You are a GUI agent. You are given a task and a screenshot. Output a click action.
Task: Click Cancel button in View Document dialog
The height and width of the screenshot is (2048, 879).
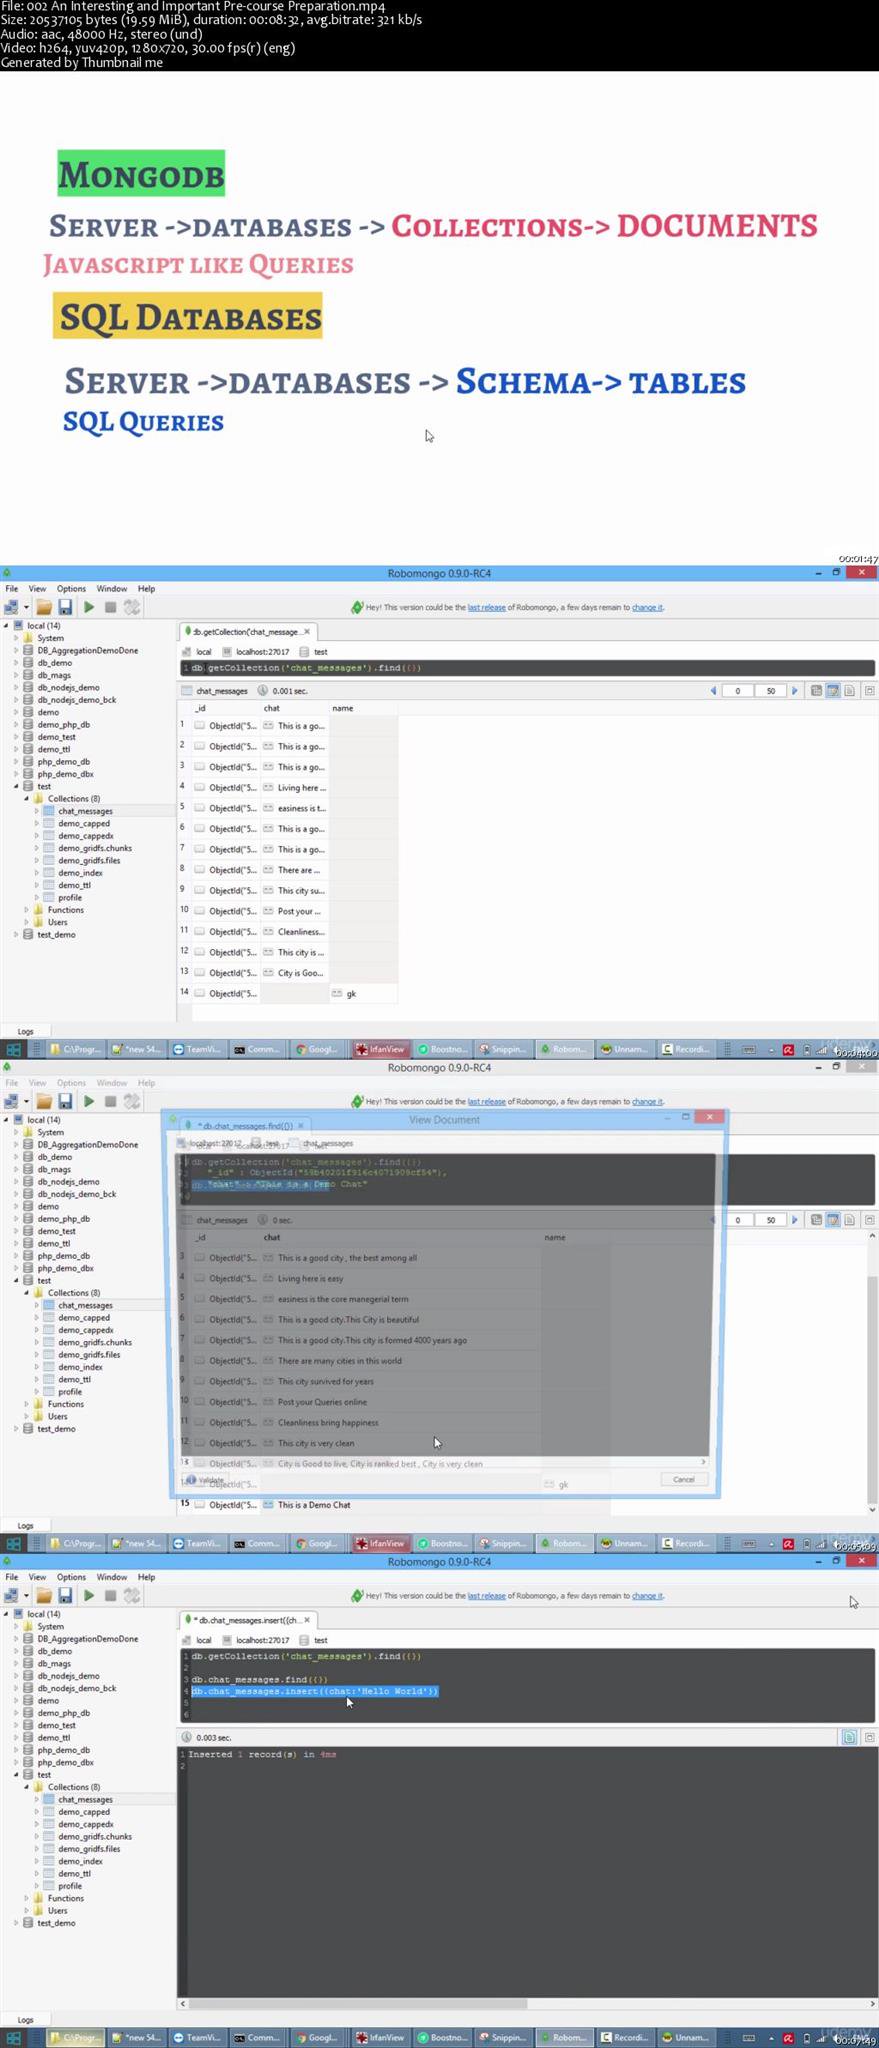pos(684,1479)
